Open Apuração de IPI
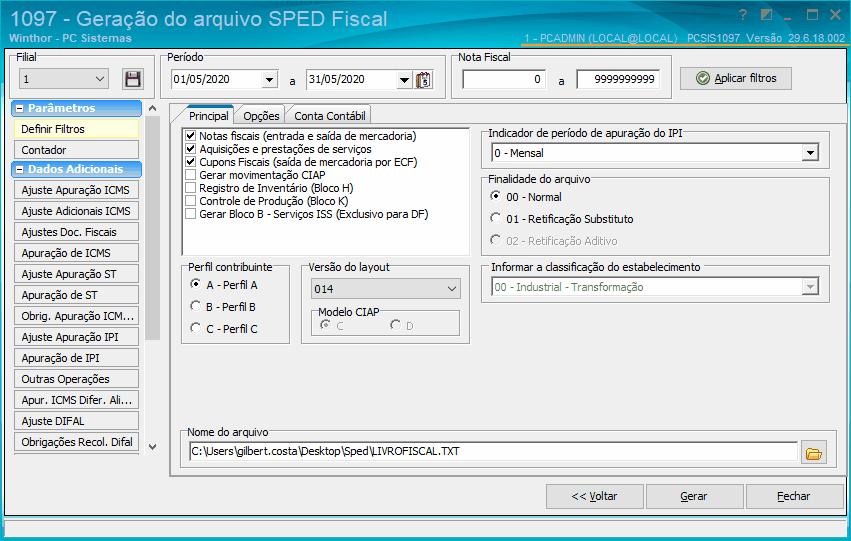This screenshot has height=541, width=851. tap(76, 358)
